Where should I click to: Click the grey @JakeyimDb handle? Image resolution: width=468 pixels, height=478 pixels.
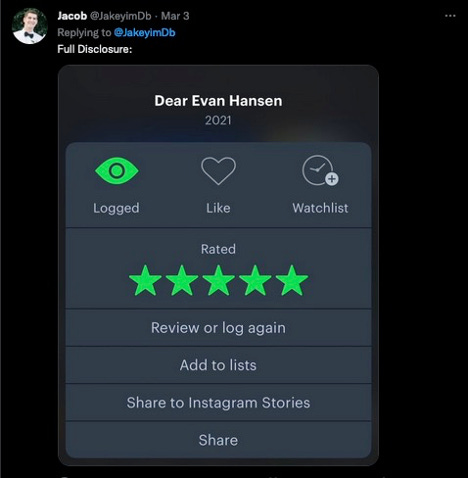120,16
